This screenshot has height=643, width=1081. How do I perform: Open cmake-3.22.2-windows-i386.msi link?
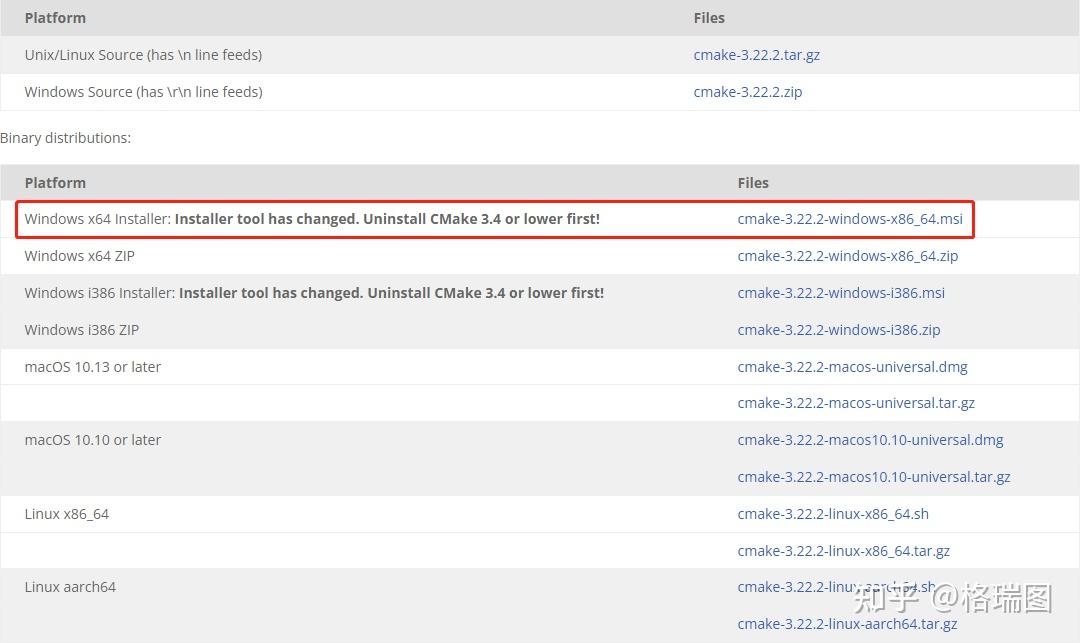click(x=840, y=293)
